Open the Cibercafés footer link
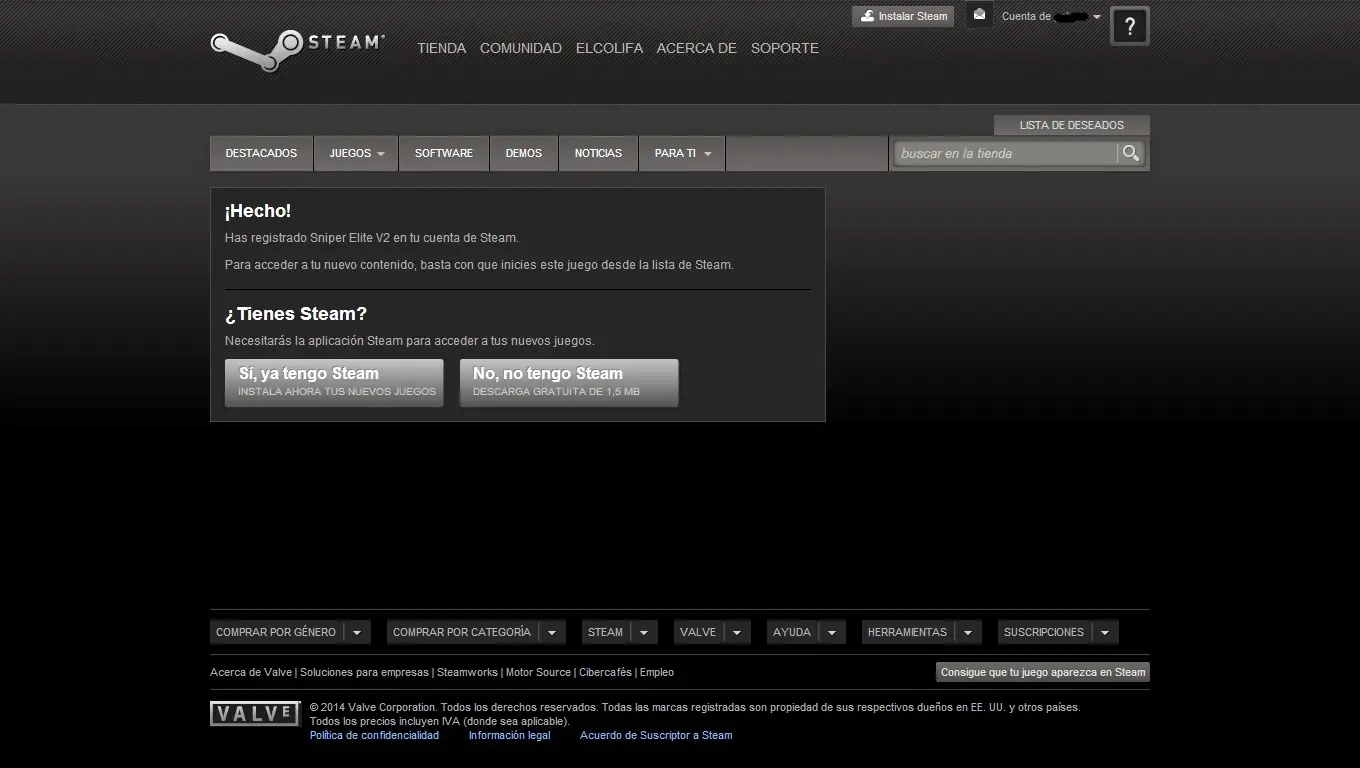 pyautogui.click(x=605, y=672)
